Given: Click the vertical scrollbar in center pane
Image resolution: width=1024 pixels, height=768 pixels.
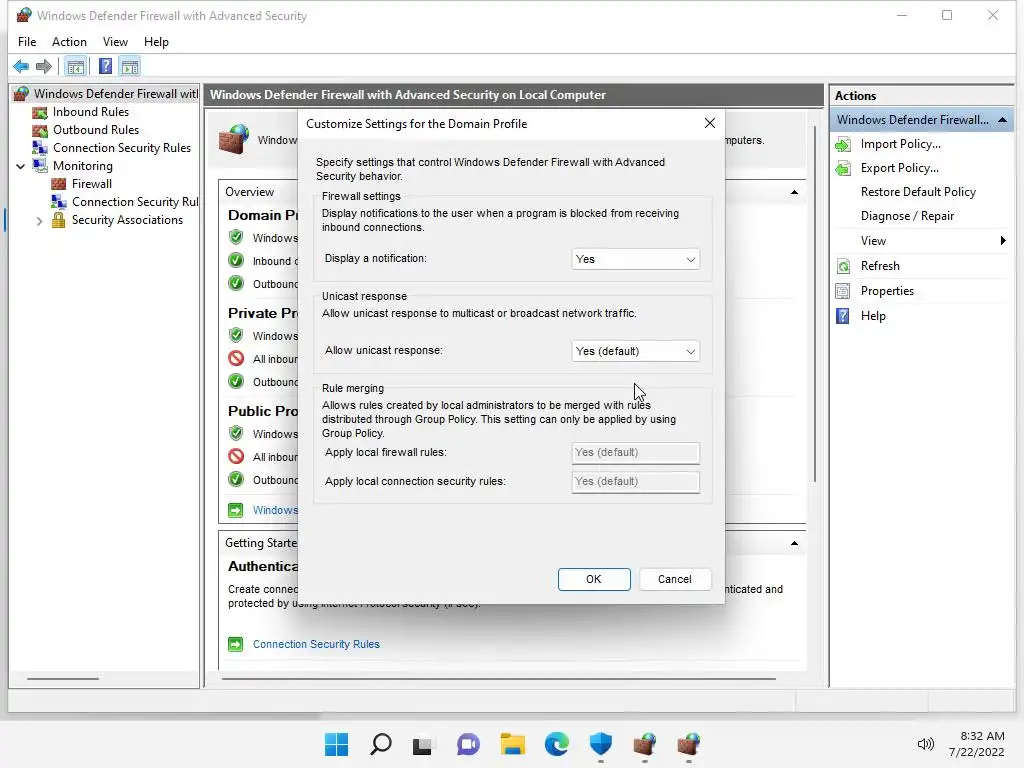Looking at the screenshot, I should tap(815, 304).
